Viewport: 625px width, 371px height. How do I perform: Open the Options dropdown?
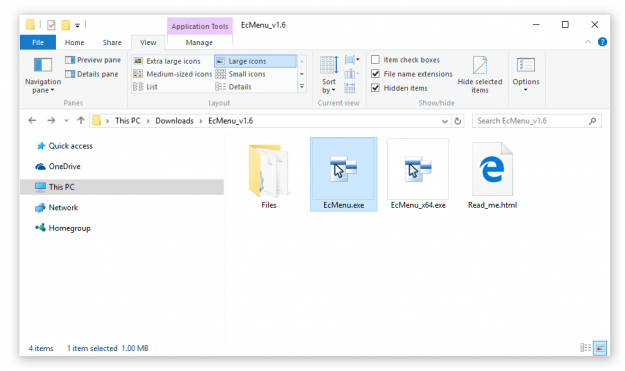click(x=526, y=75)
